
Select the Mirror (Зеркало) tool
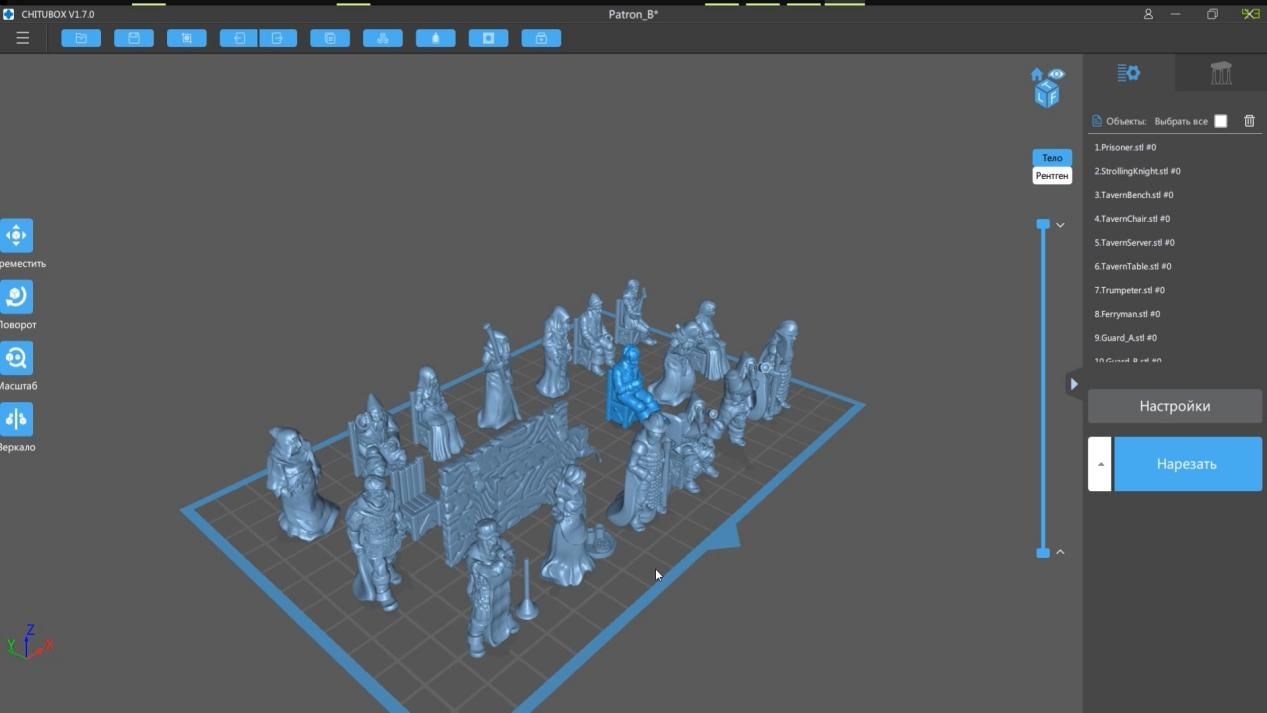point(16,420)
